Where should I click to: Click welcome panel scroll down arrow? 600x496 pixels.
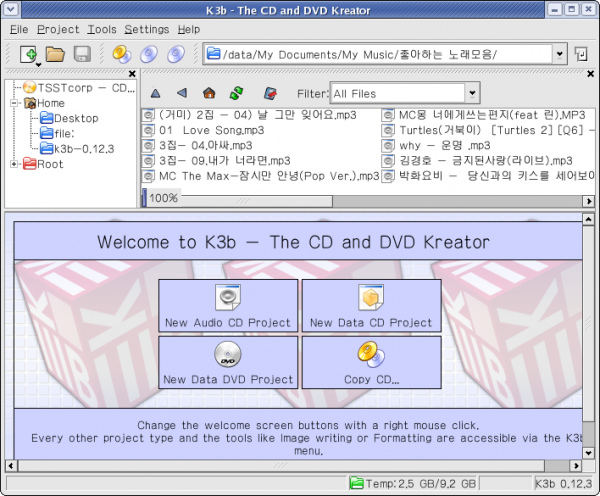(x=588, y=453)
